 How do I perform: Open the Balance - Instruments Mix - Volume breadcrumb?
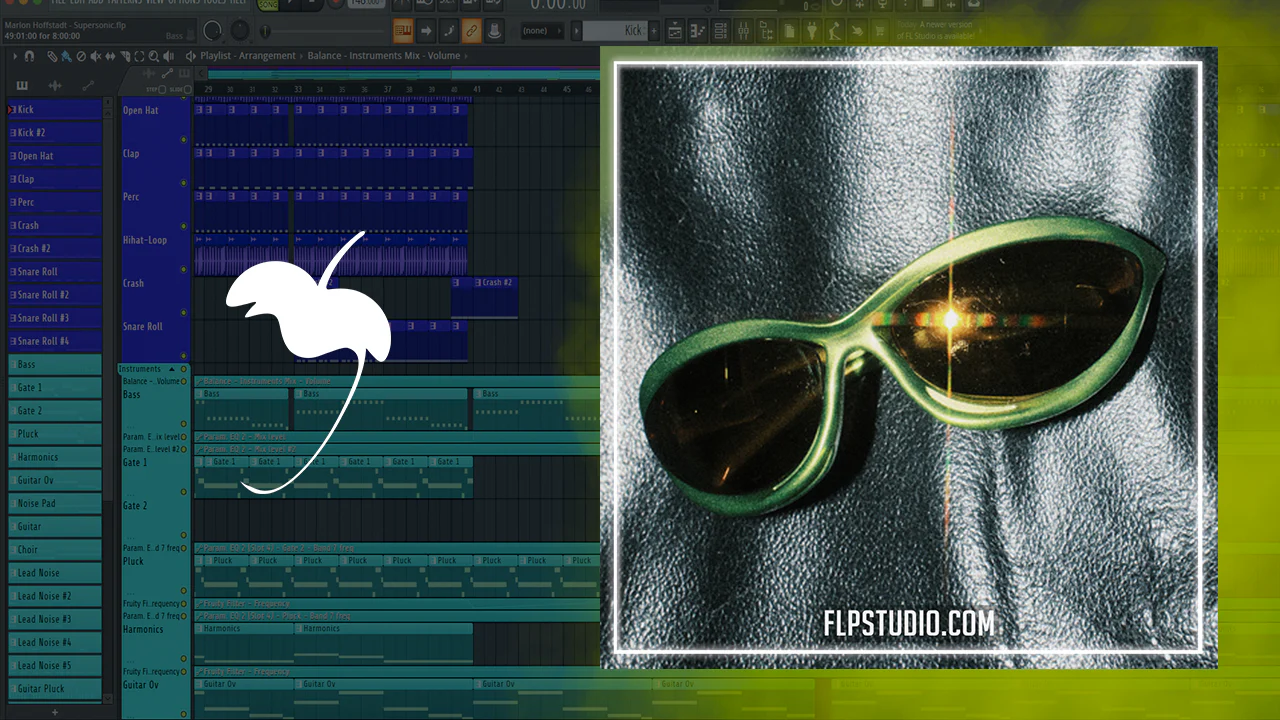[384, 56]
